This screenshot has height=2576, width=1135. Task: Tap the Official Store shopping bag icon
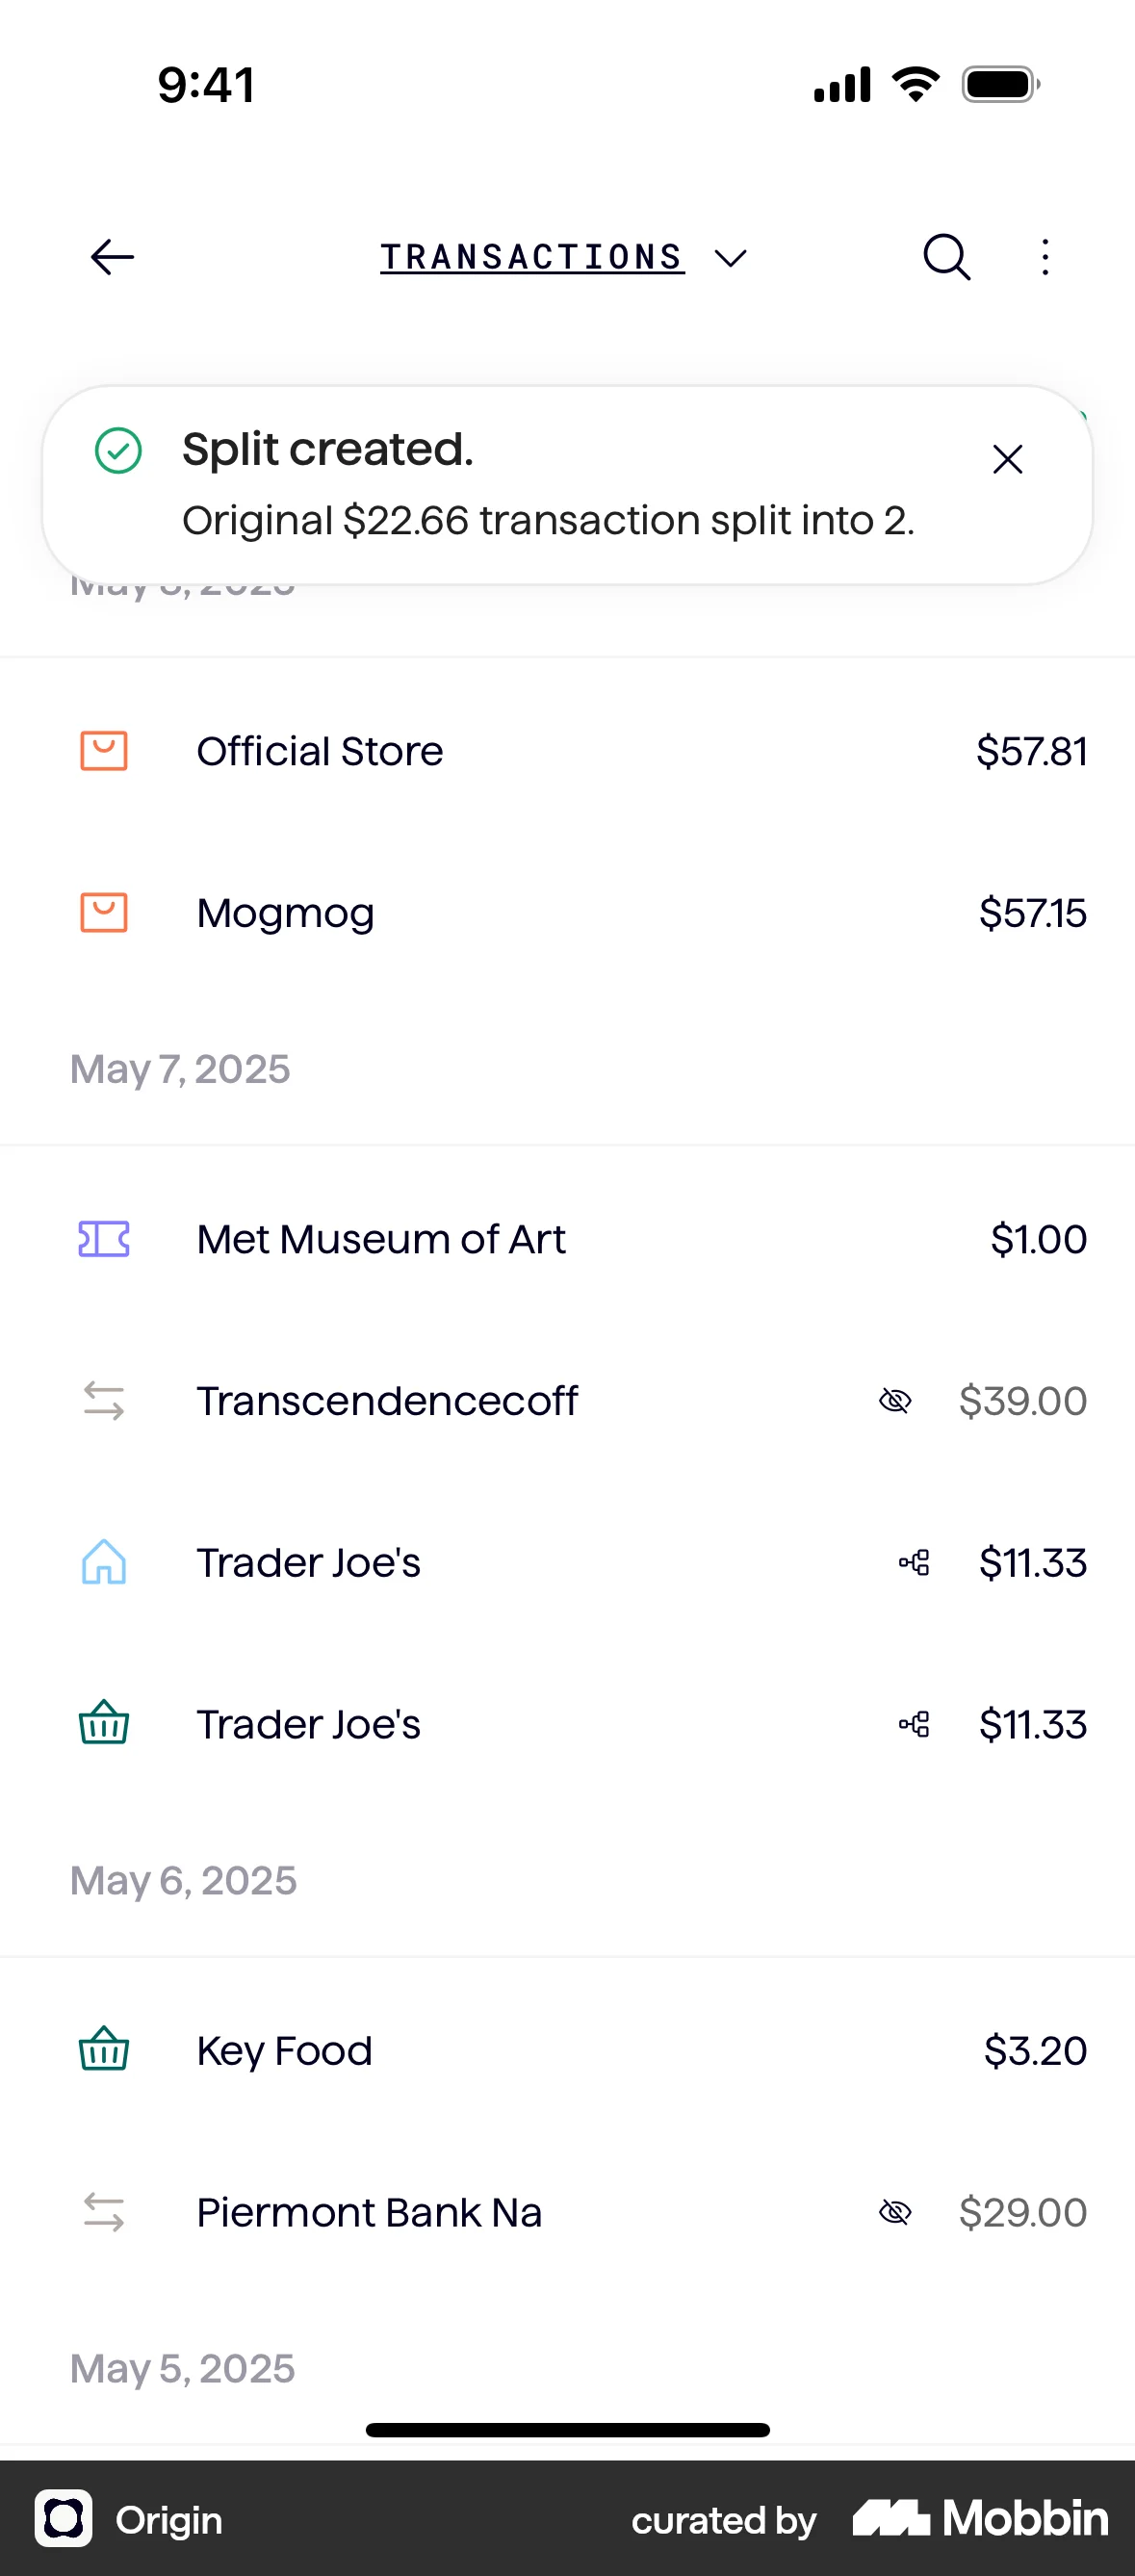point(104,751)
